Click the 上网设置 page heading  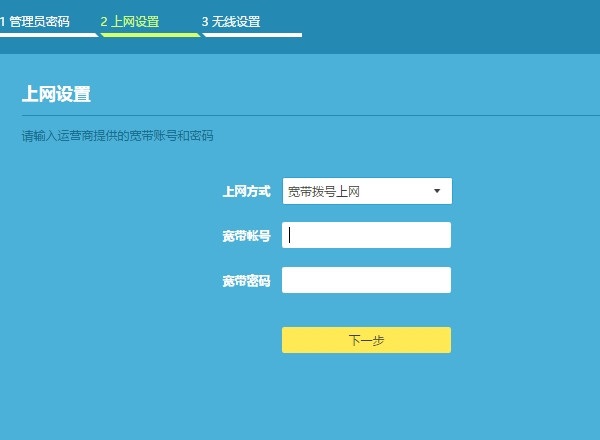coord(56,95)
